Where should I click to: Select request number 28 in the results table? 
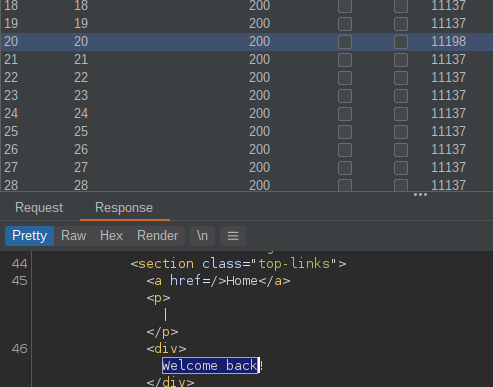(x=11, y=186)
